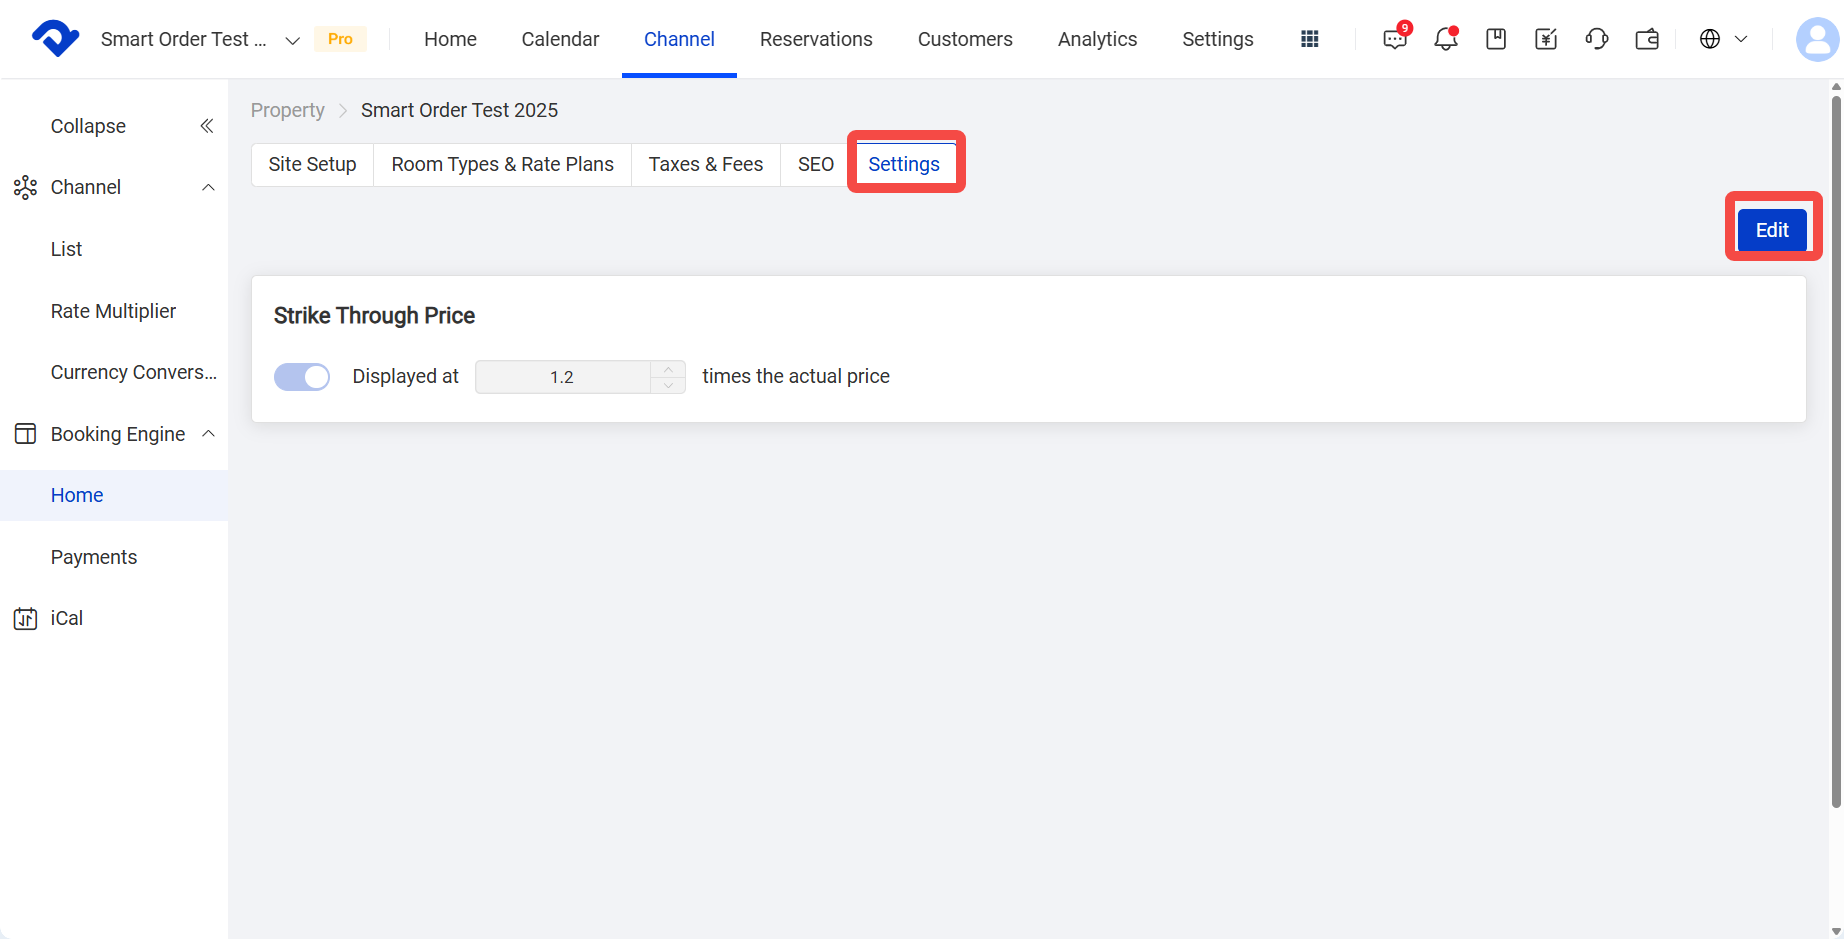
Task: Click the bookmark icon in top bar
Action: click(1496, 39)
